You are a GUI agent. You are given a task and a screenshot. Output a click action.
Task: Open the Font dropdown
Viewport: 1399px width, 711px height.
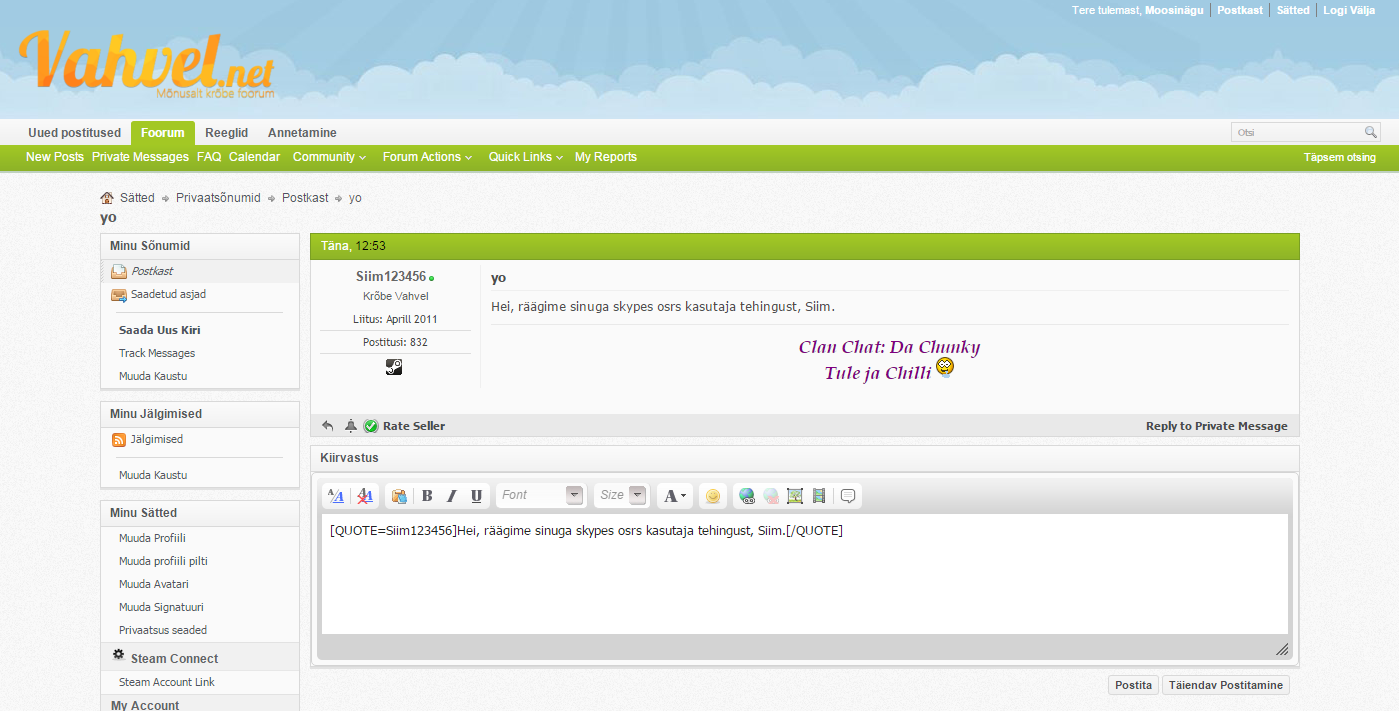click(541, 495)
